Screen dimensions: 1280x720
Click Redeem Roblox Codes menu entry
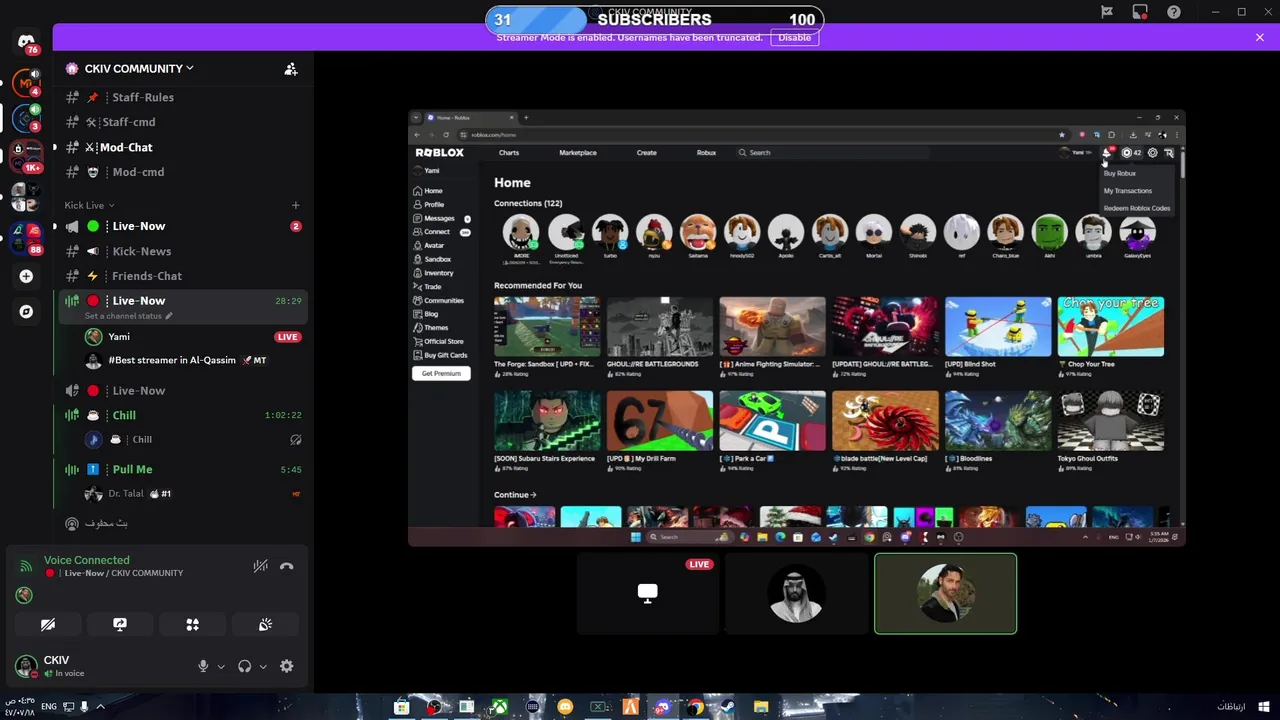1137,208
